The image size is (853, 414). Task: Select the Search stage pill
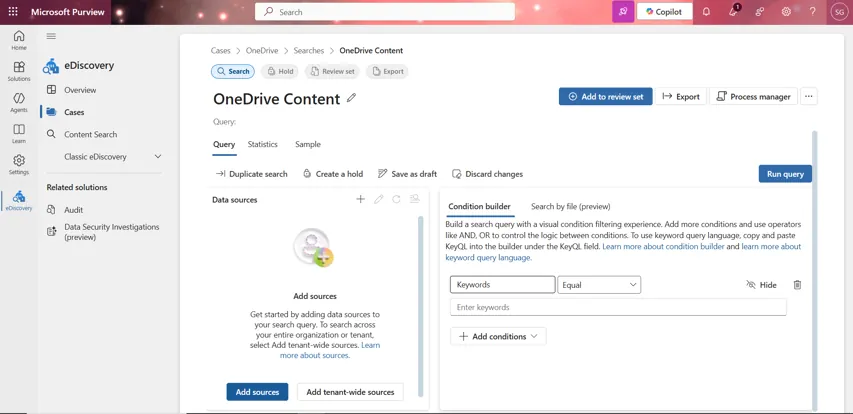click(233, 71)
